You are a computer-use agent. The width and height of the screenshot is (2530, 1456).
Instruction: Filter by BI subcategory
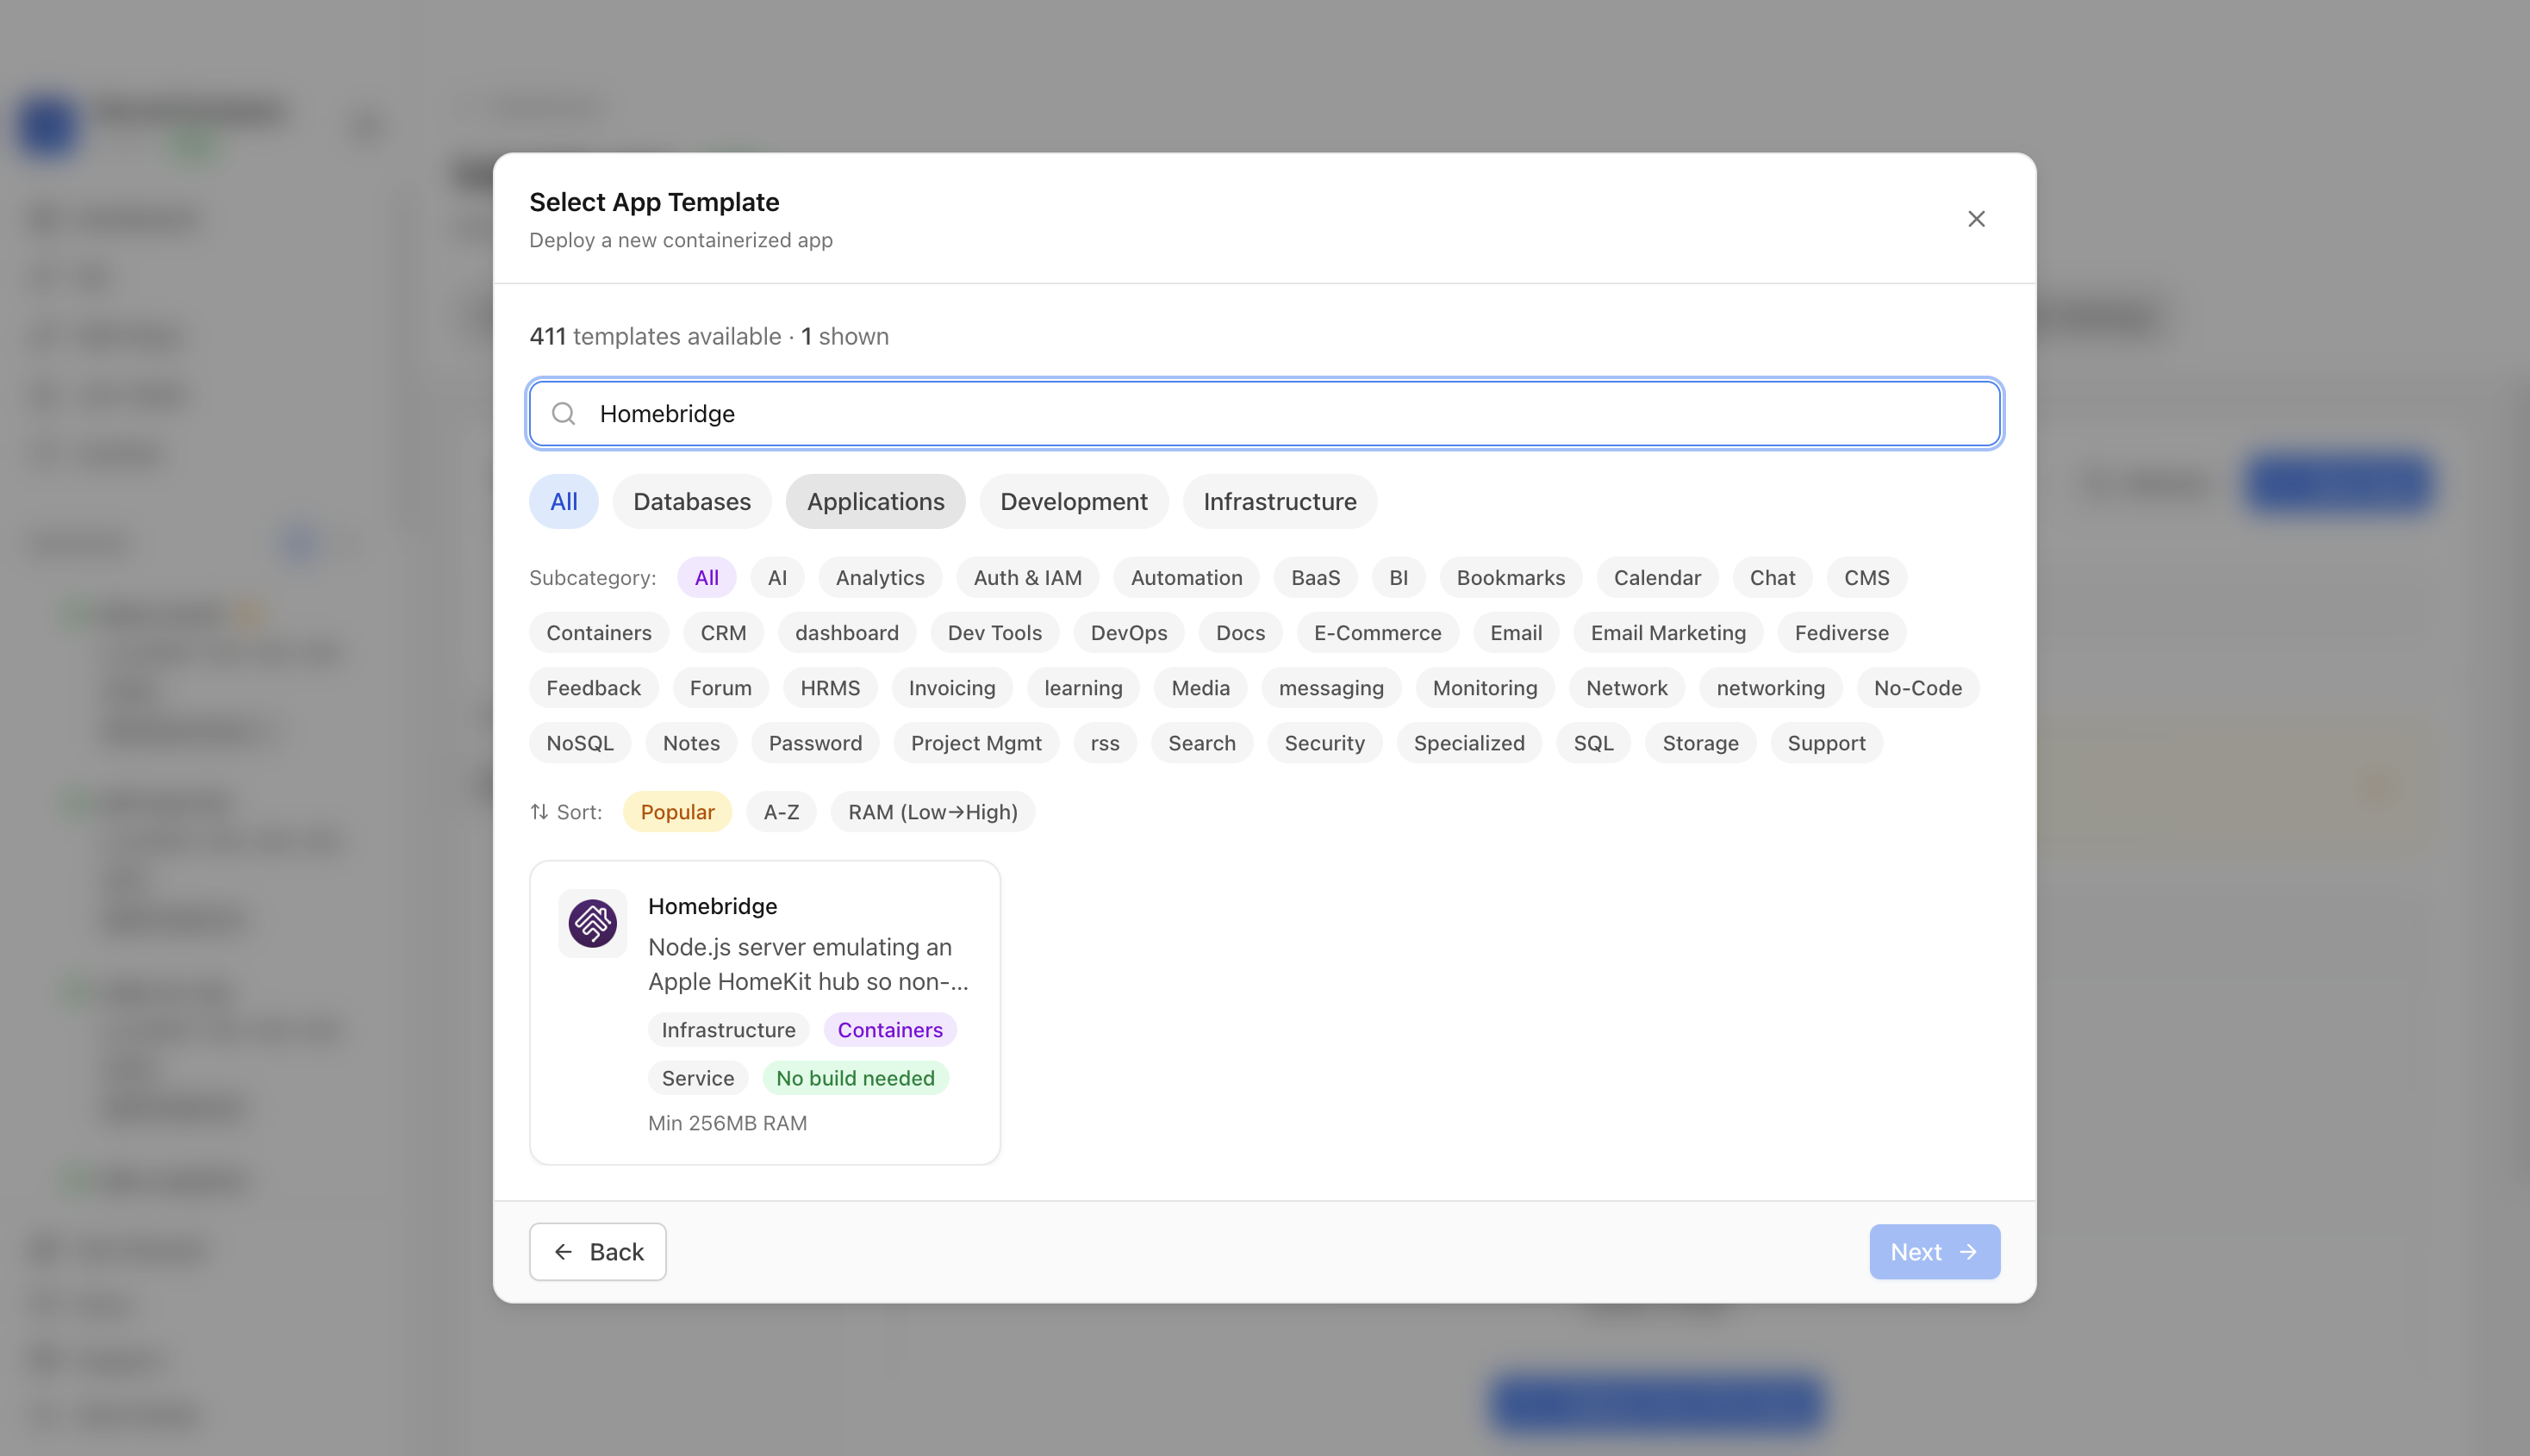pos(1398,577)
